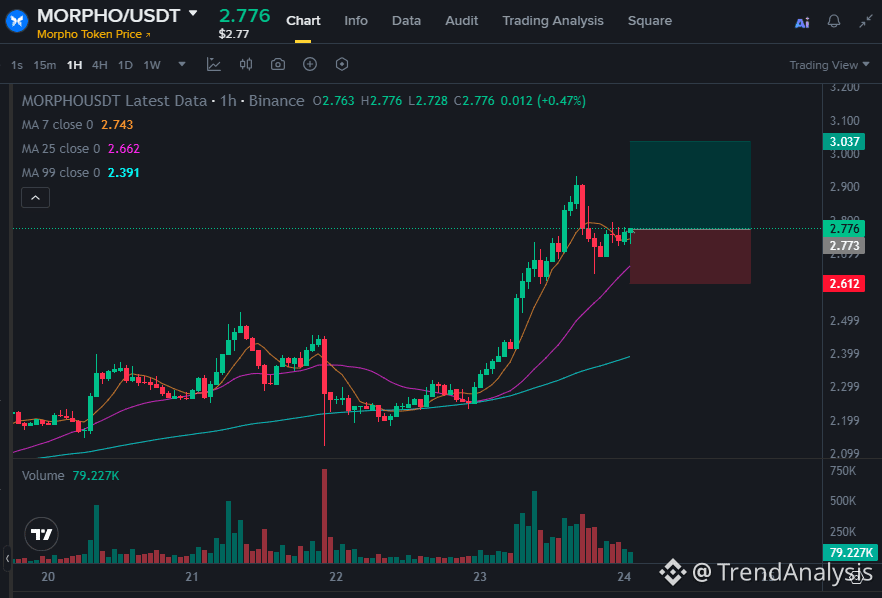Viewport: 882px width, 598px height.
Task: Click the MA 25 close indicator label
Action: [61, 149]
